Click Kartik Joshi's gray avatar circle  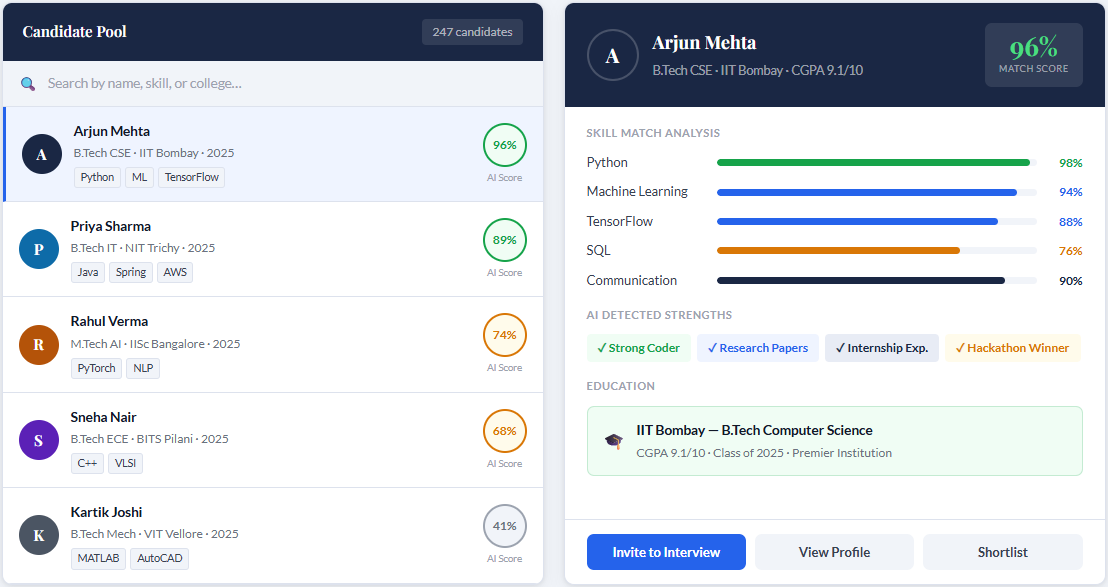[39, 535]
